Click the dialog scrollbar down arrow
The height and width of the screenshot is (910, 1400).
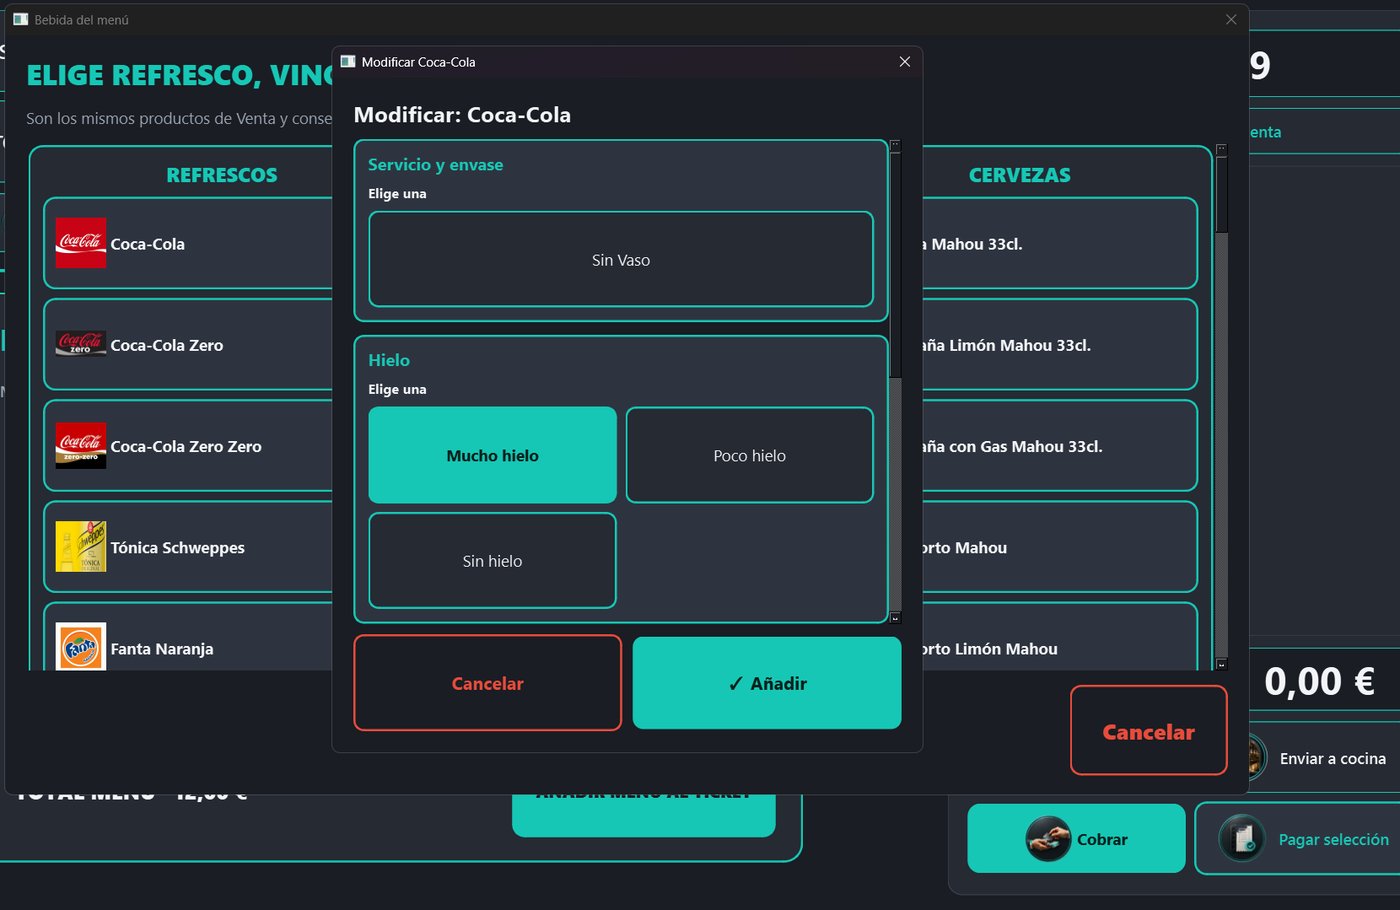pyautogui.click(x=896, y=618)
